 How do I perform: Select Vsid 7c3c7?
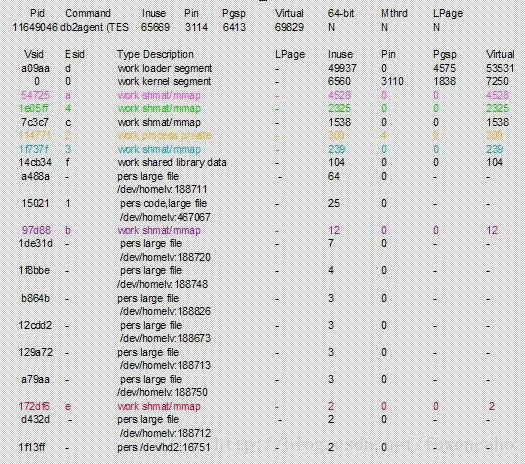35,122
